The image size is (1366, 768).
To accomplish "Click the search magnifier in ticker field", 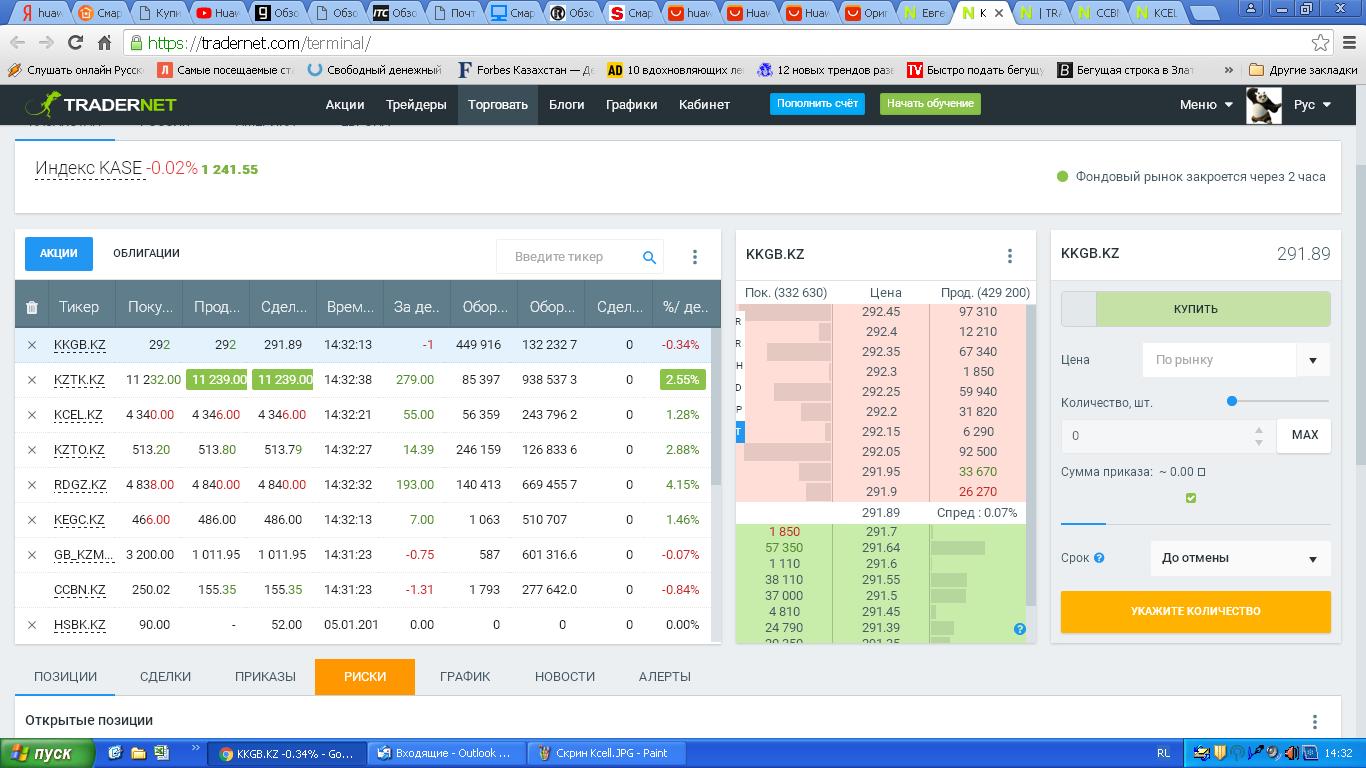I will coord(649,257).
